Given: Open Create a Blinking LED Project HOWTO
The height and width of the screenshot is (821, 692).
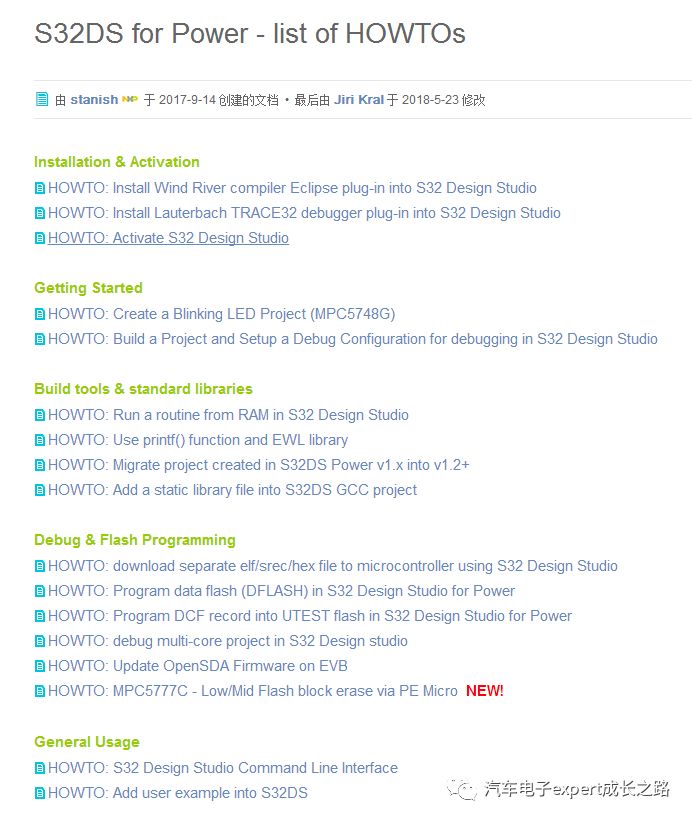Looking at the screenshot, I should 221,314.
